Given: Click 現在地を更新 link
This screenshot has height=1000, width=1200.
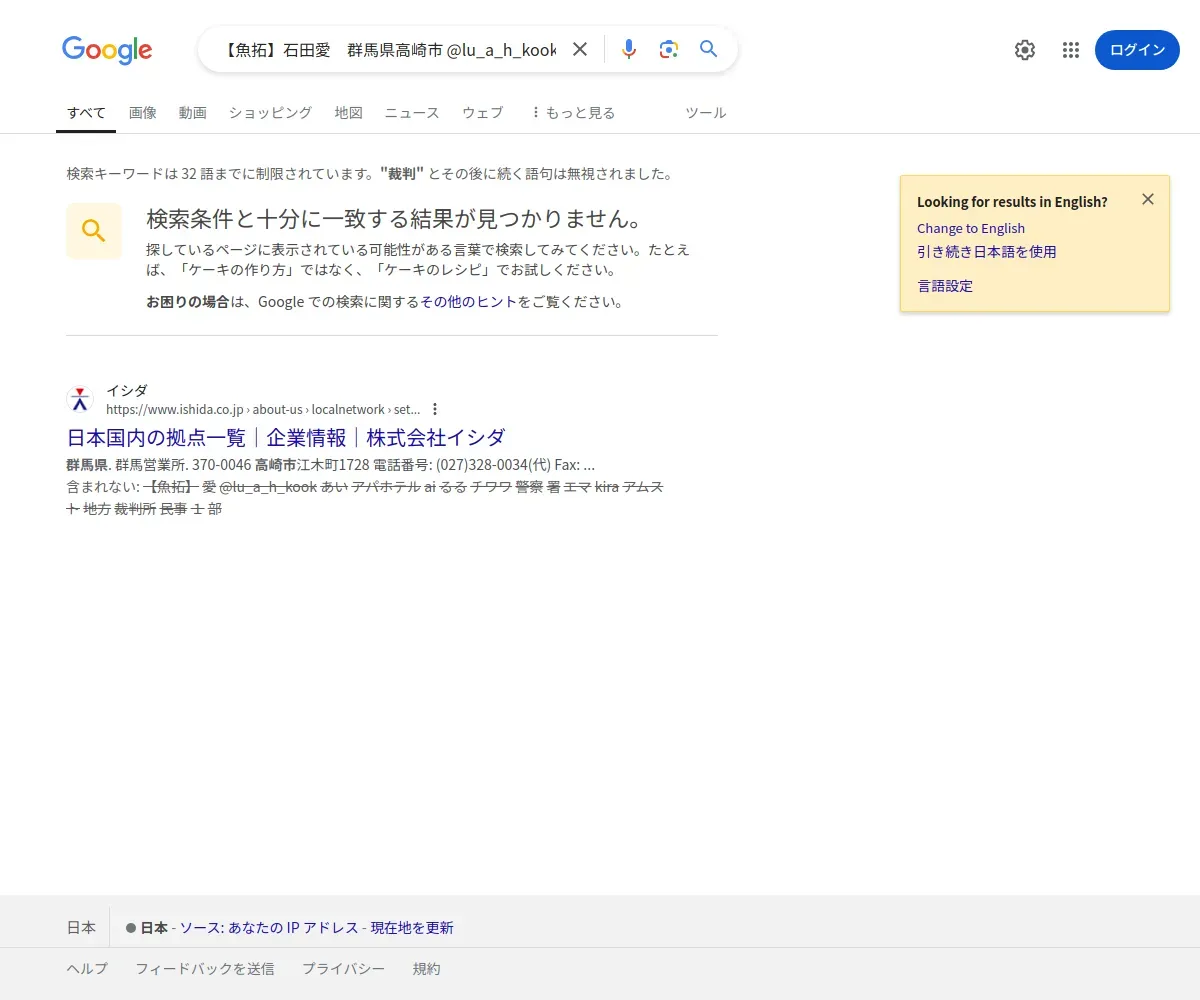Looking at the screenshot, I should [x=412, y=928].
